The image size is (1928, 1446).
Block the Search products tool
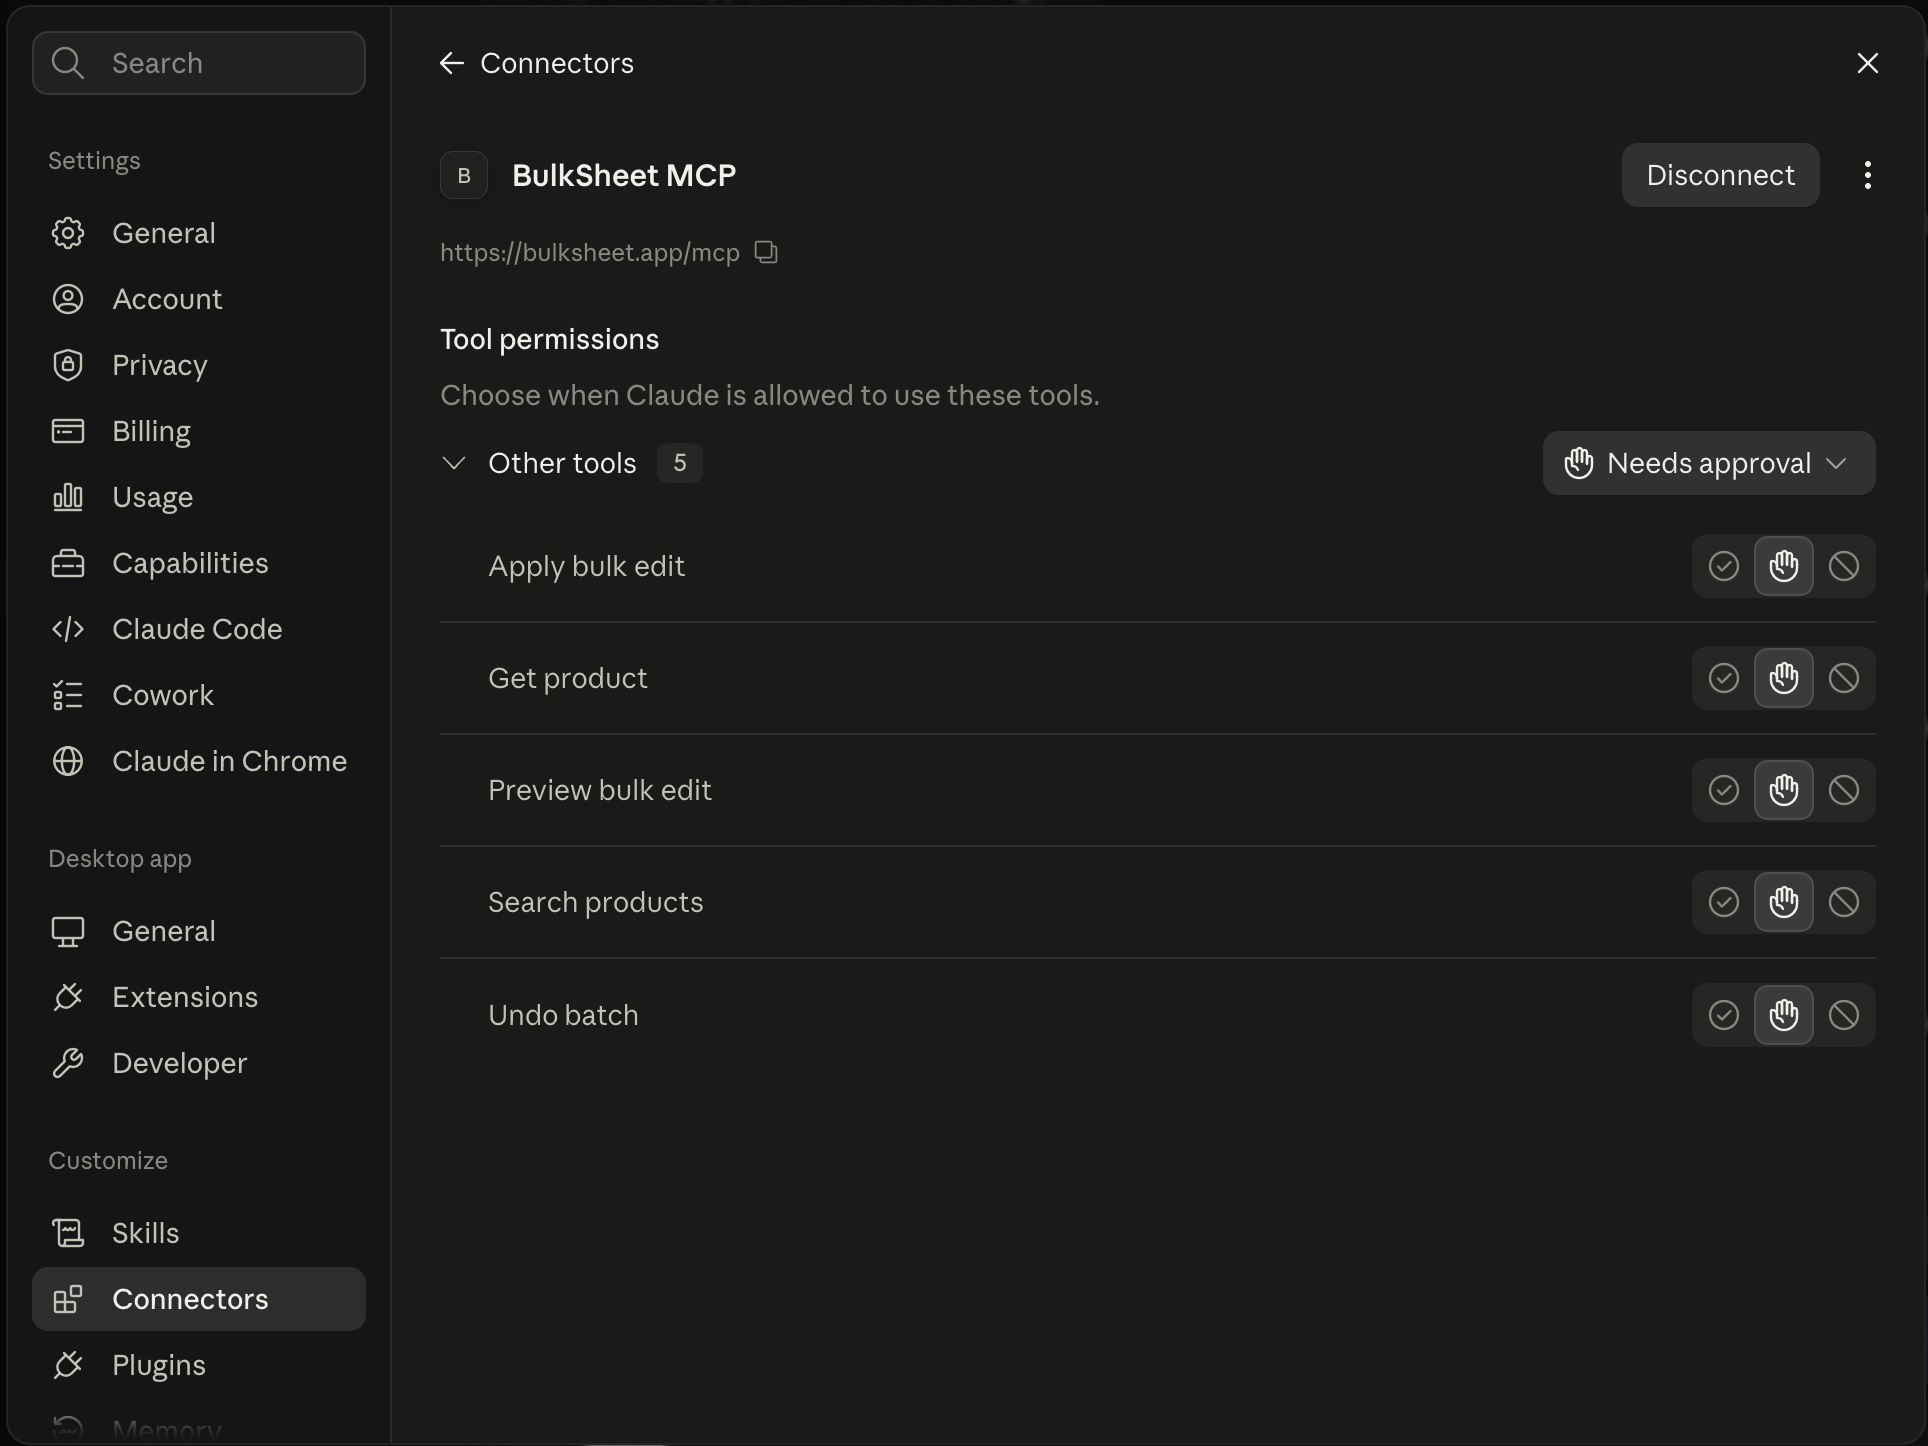coord(1843,902)
